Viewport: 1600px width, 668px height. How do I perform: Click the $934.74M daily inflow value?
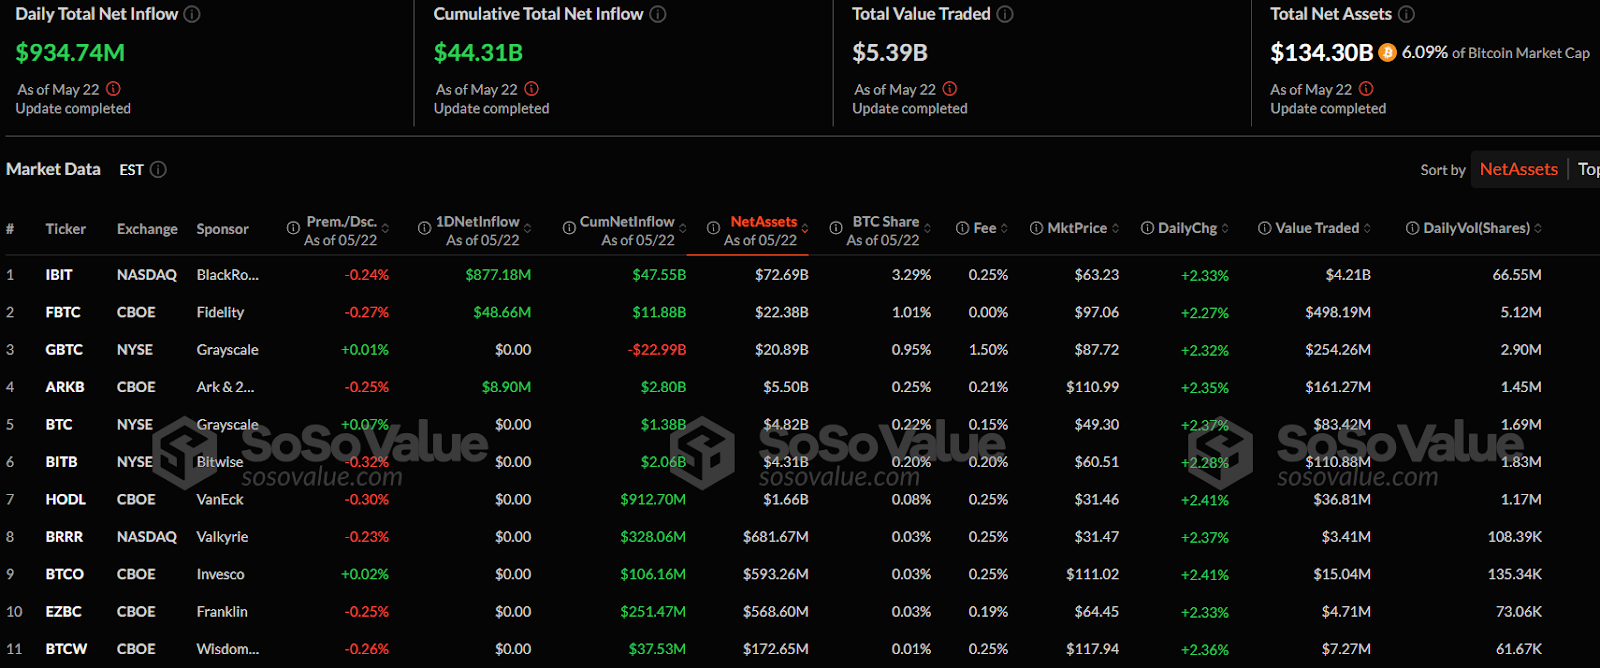pyautogui.click(x=70, y=52)
